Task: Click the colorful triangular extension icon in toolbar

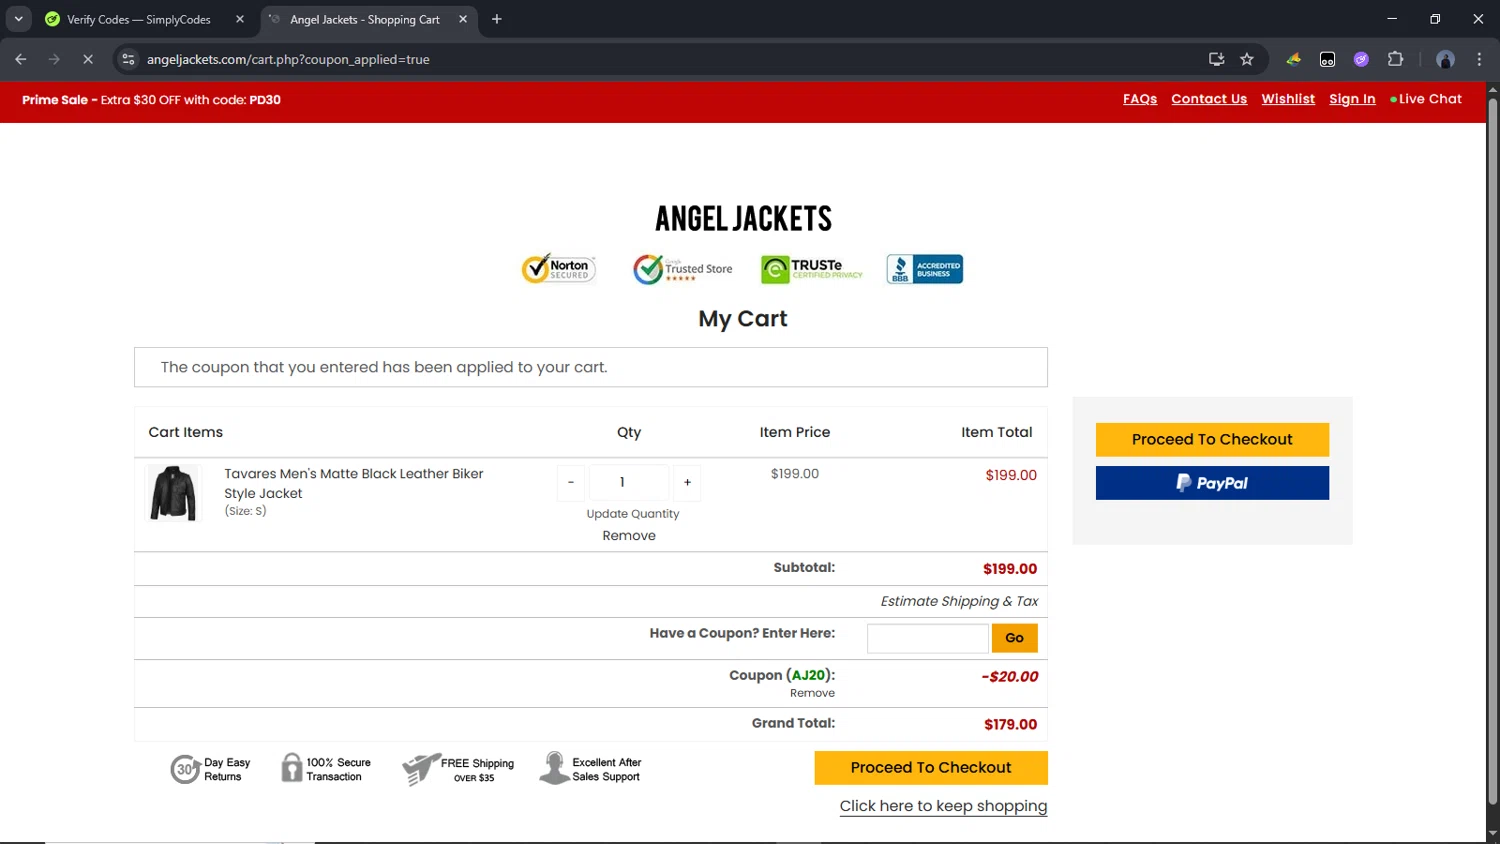Action: tap(1294, 59)
